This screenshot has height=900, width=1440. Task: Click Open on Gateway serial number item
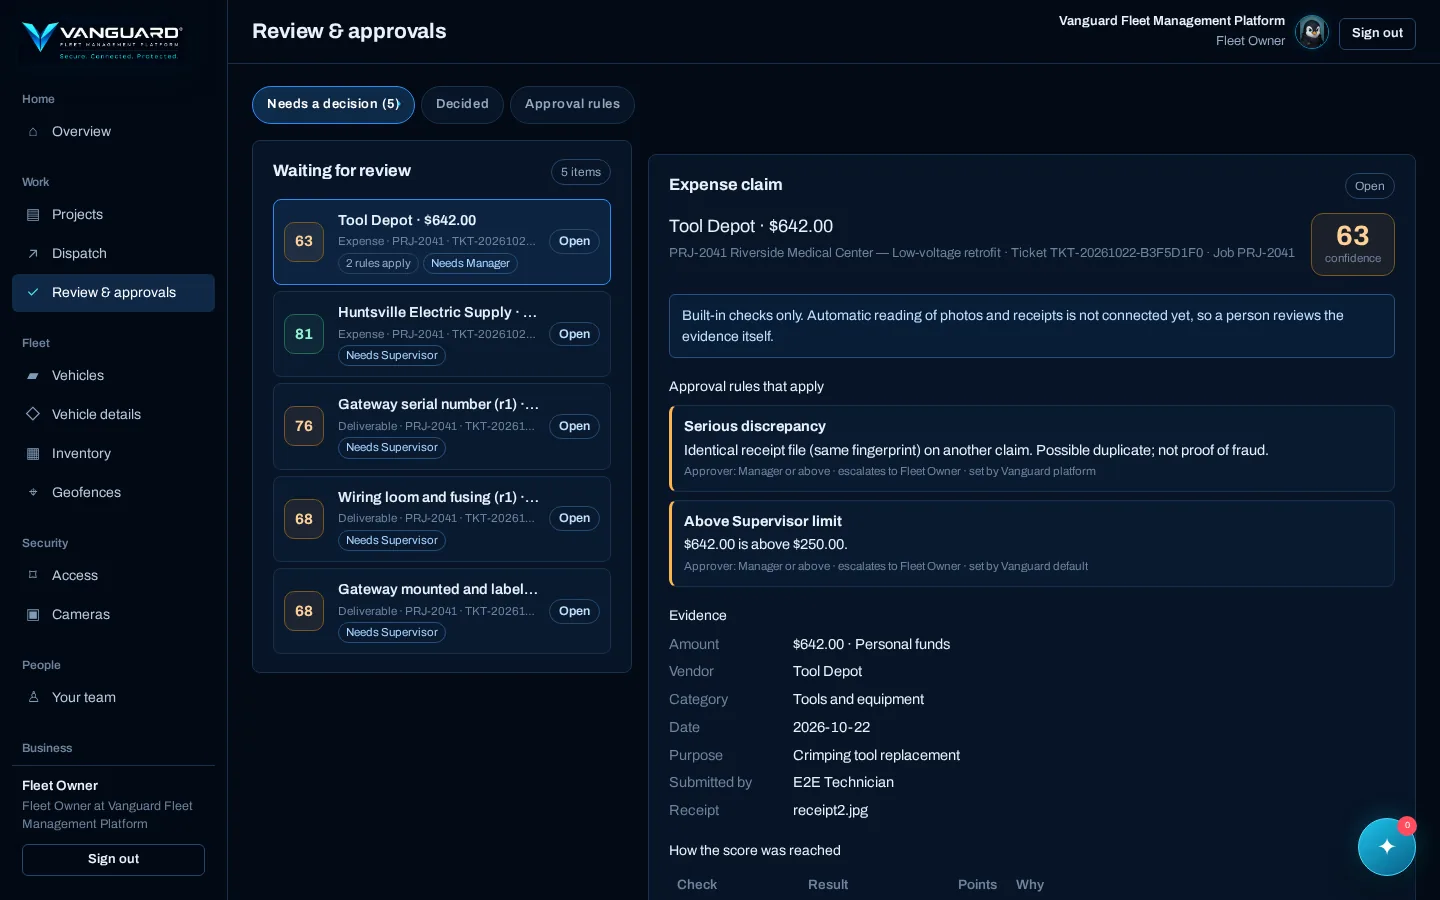point(574,426)
